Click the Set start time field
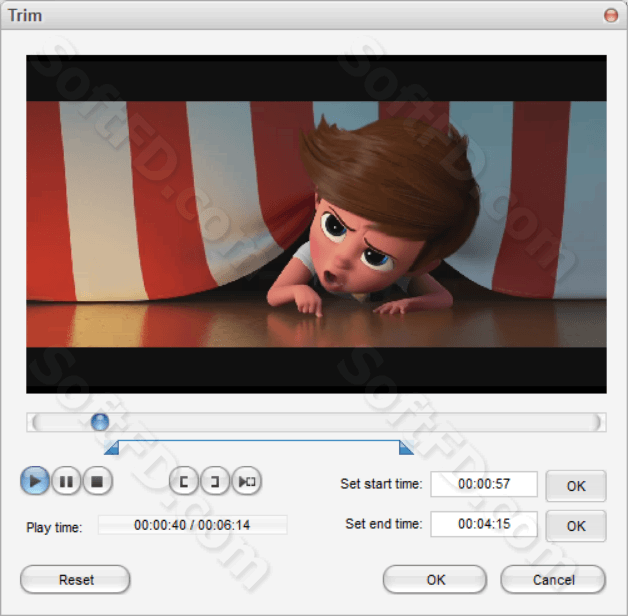Screen dimensions: 628x616 [484, 484]
